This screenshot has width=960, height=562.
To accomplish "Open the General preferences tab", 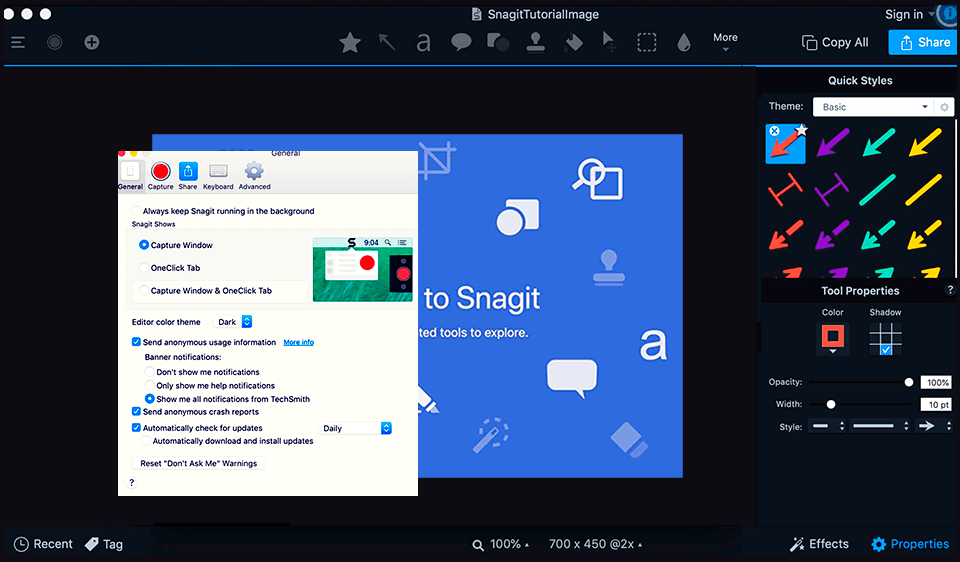I will pos(130,176).
